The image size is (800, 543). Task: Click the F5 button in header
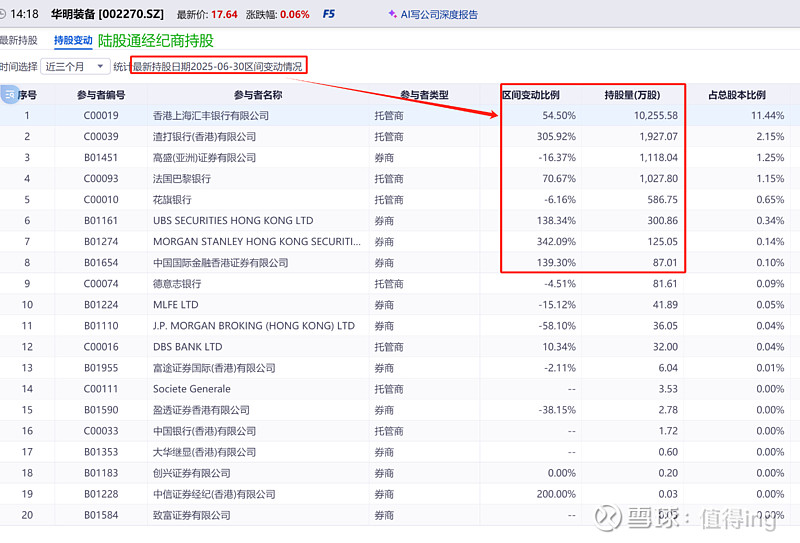[329, 14]
